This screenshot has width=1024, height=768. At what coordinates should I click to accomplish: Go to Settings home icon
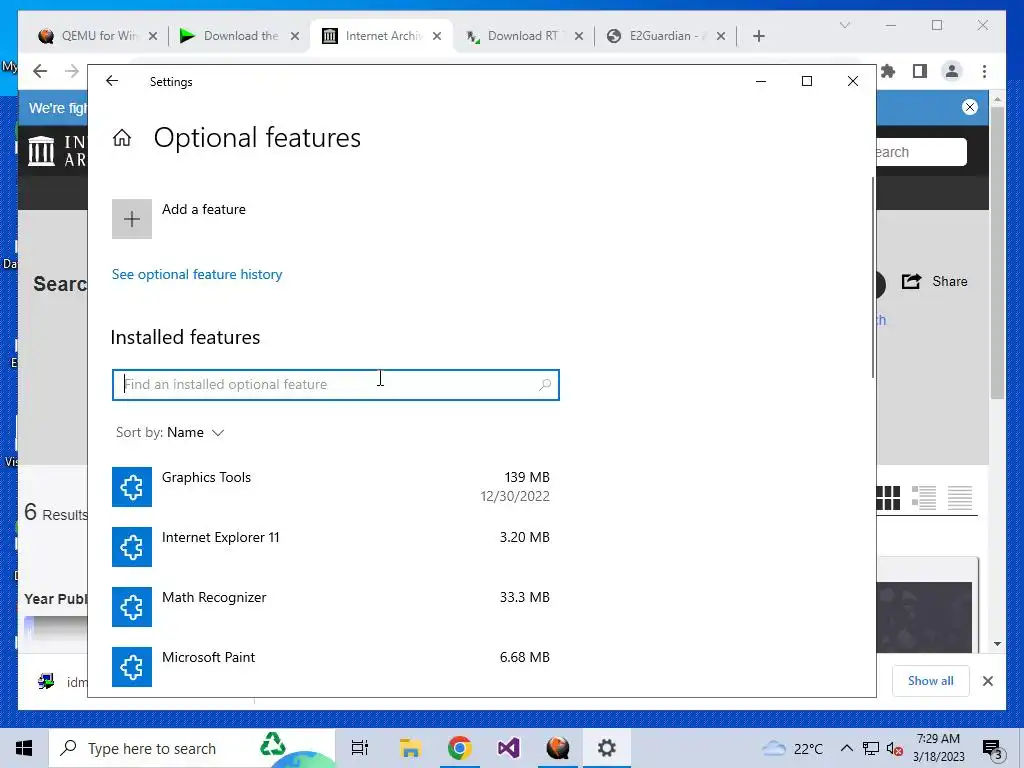pyautogui.click(x=122, y=138)
